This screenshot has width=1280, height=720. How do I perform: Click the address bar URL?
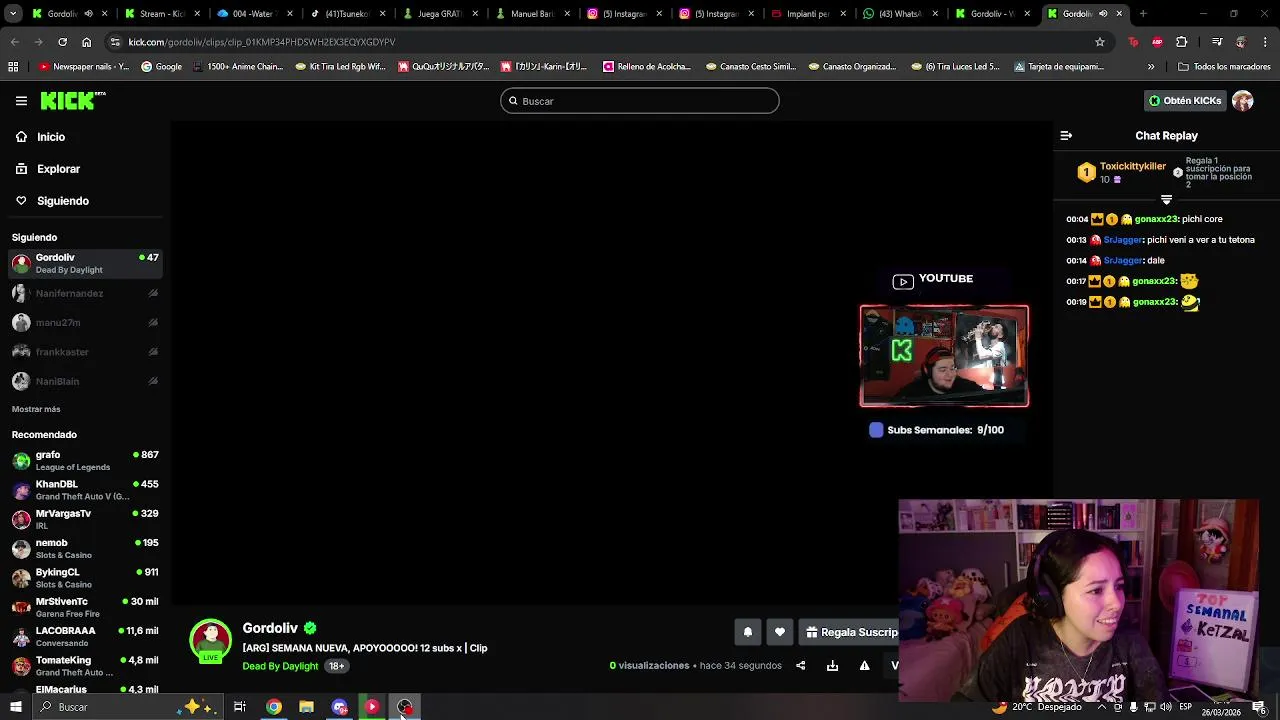(262, 42)
